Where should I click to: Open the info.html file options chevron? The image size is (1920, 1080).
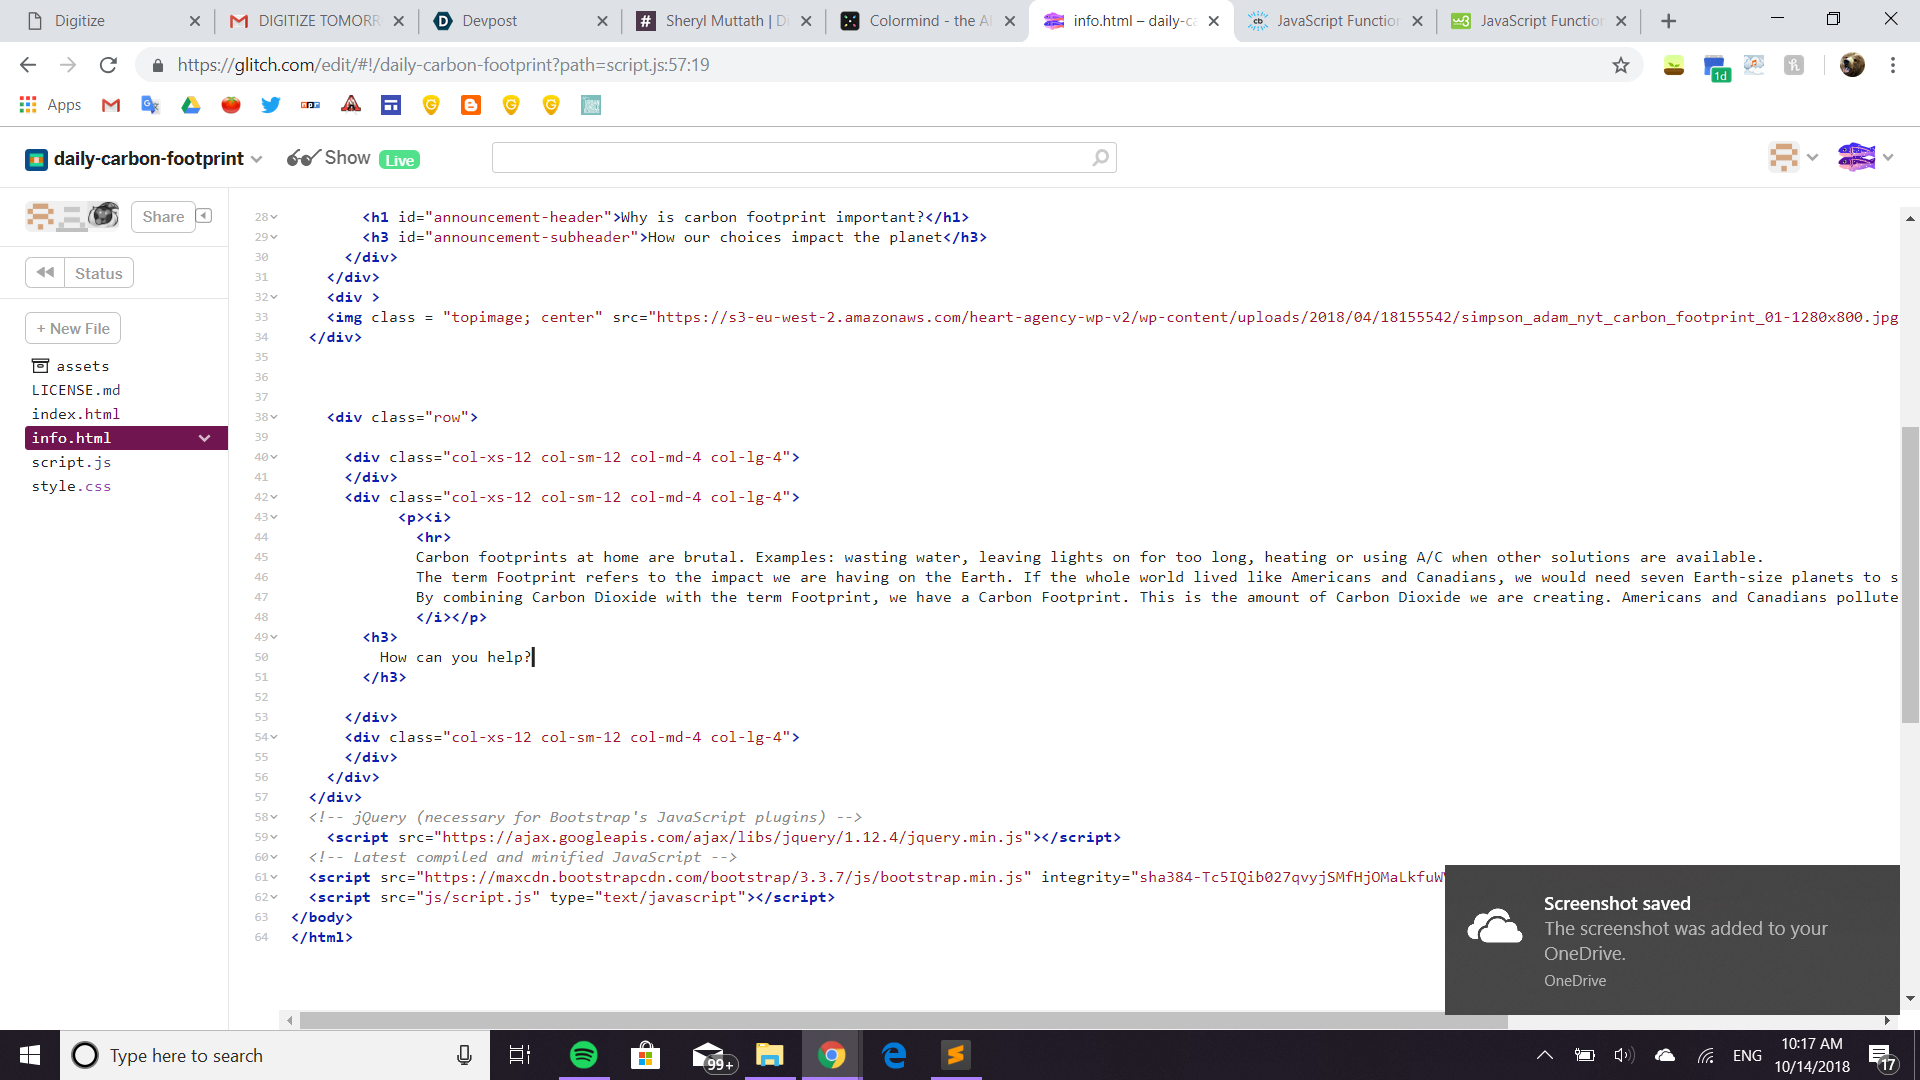[204, 438]
